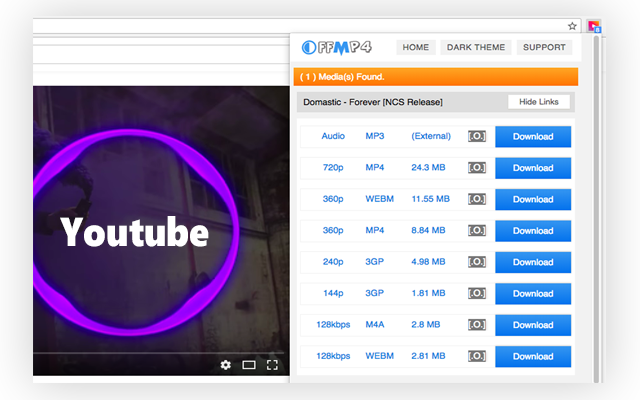Click the FFMP4 extension icon in browser toolbar
Image resolution: width=640 pixels, height=400 pixels.
594,26
